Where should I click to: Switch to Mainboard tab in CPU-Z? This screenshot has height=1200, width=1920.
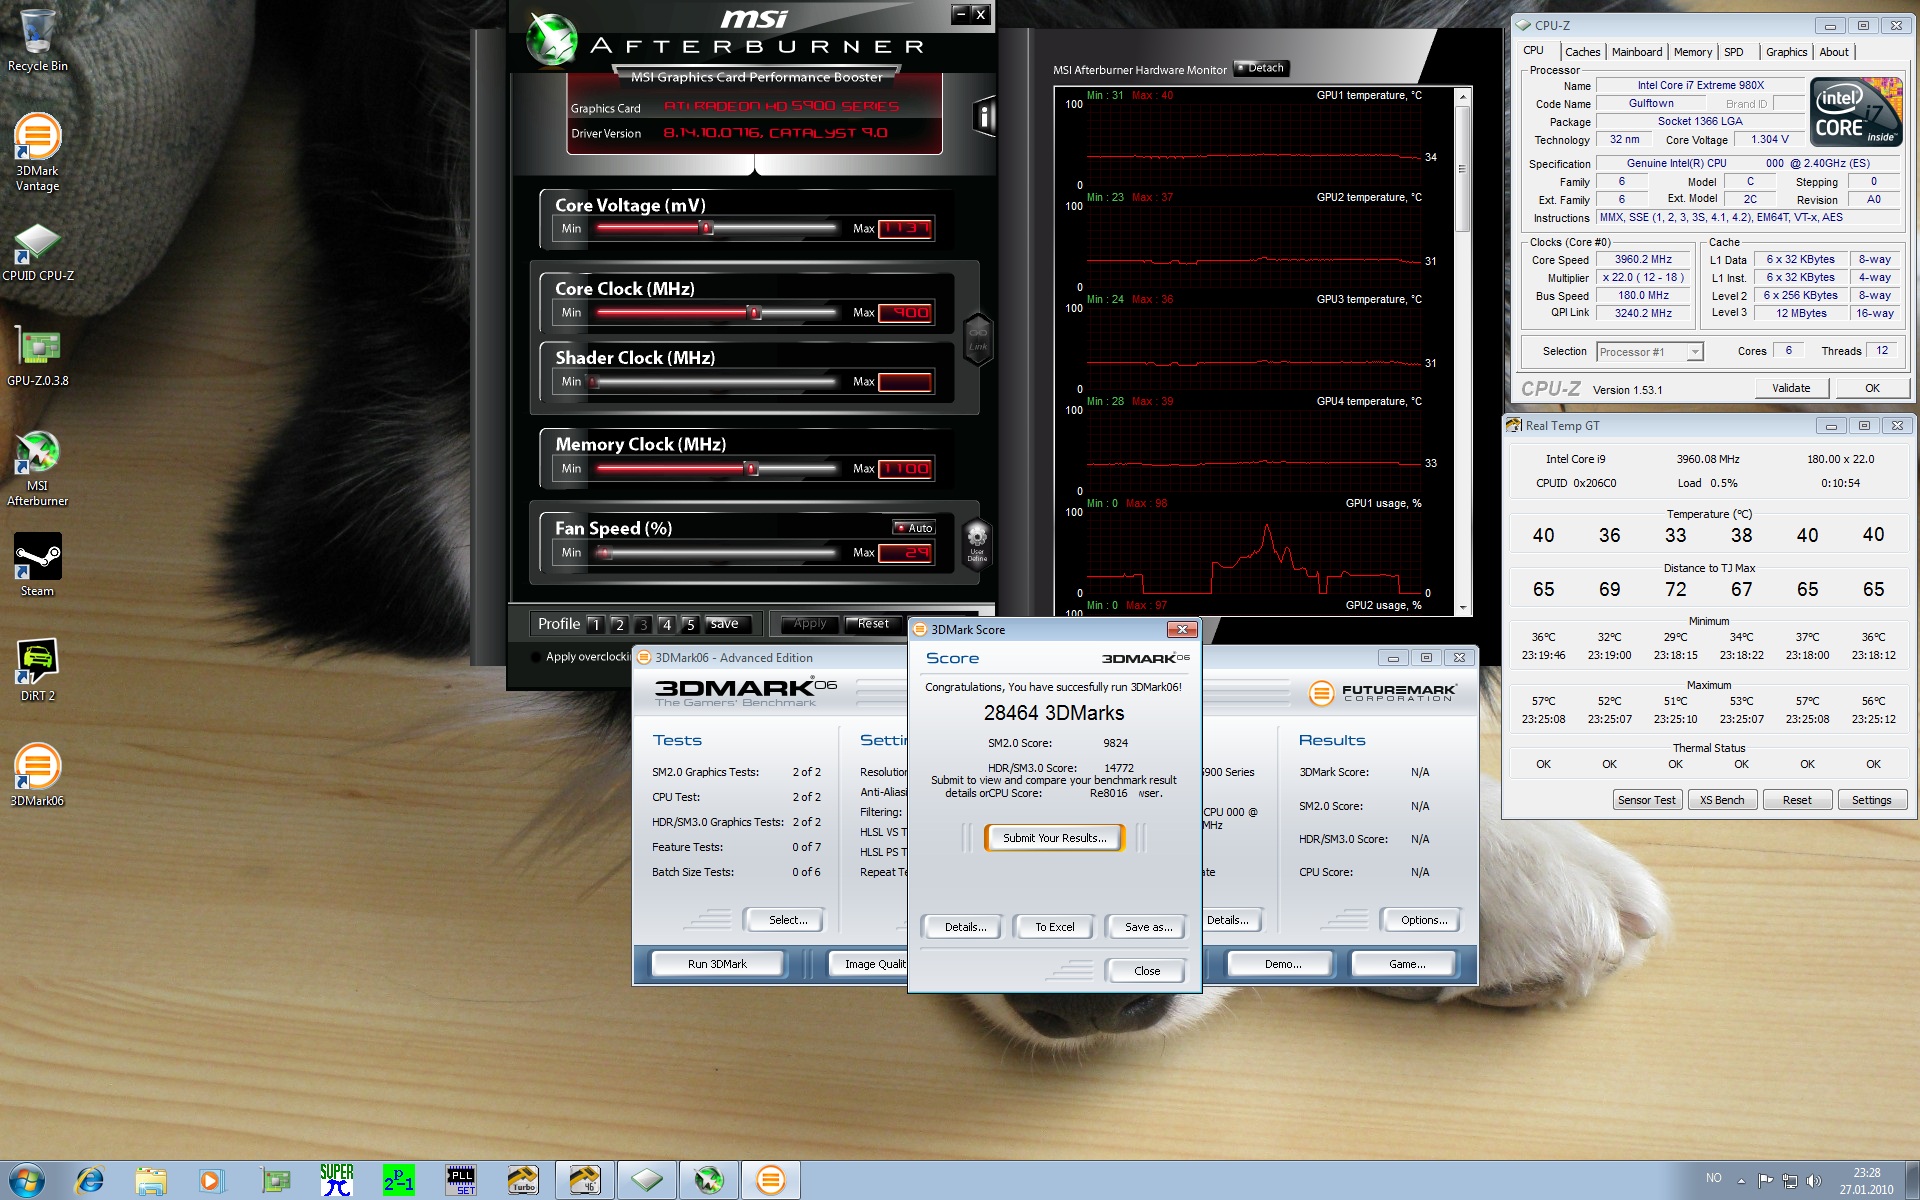point(1637,52)
